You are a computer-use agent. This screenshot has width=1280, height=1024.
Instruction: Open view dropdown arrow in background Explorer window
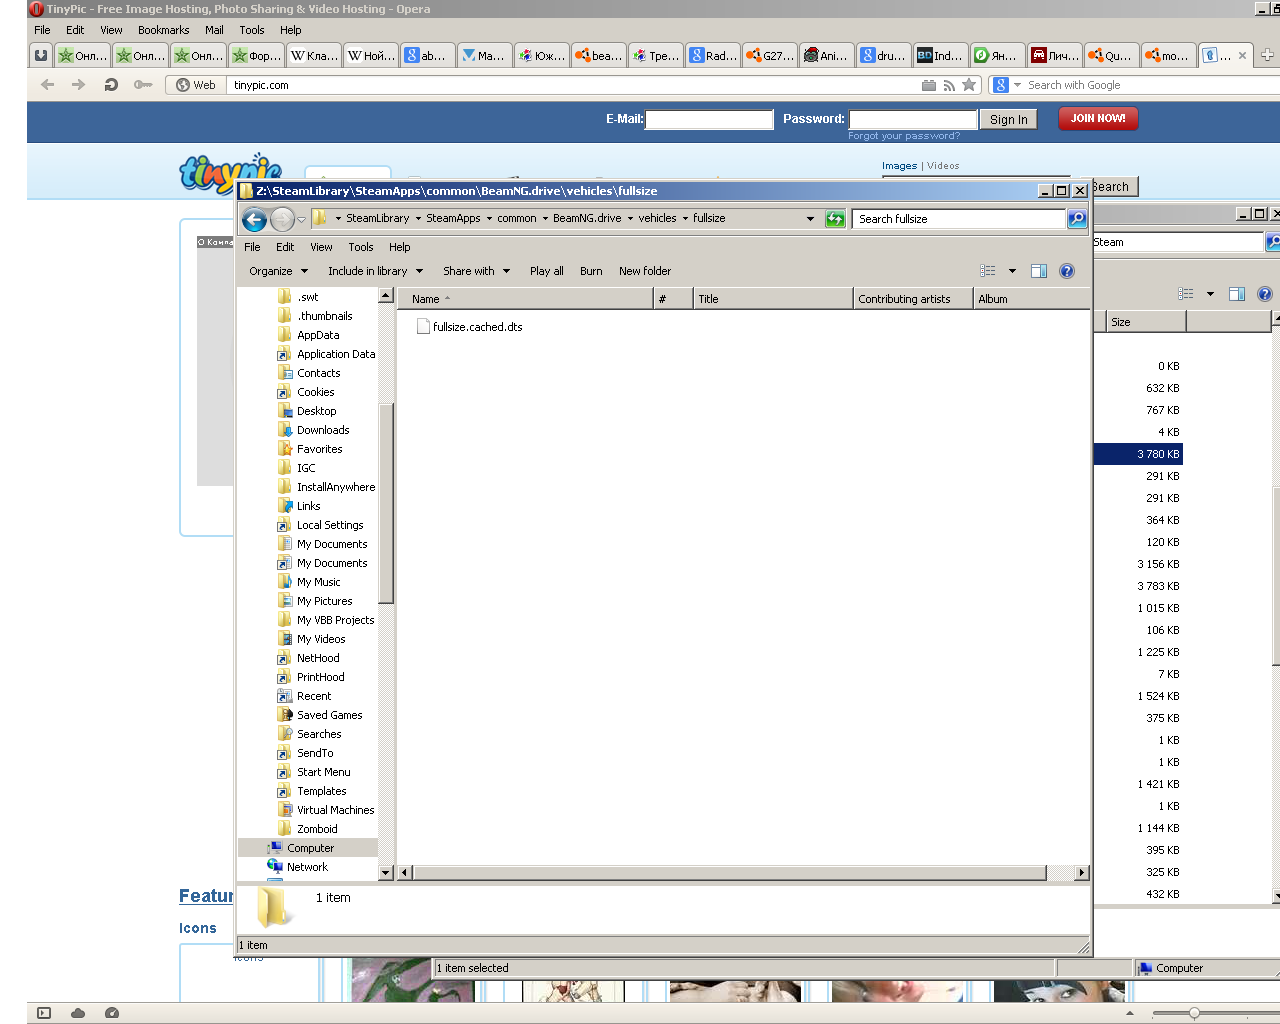(1210, 294)
